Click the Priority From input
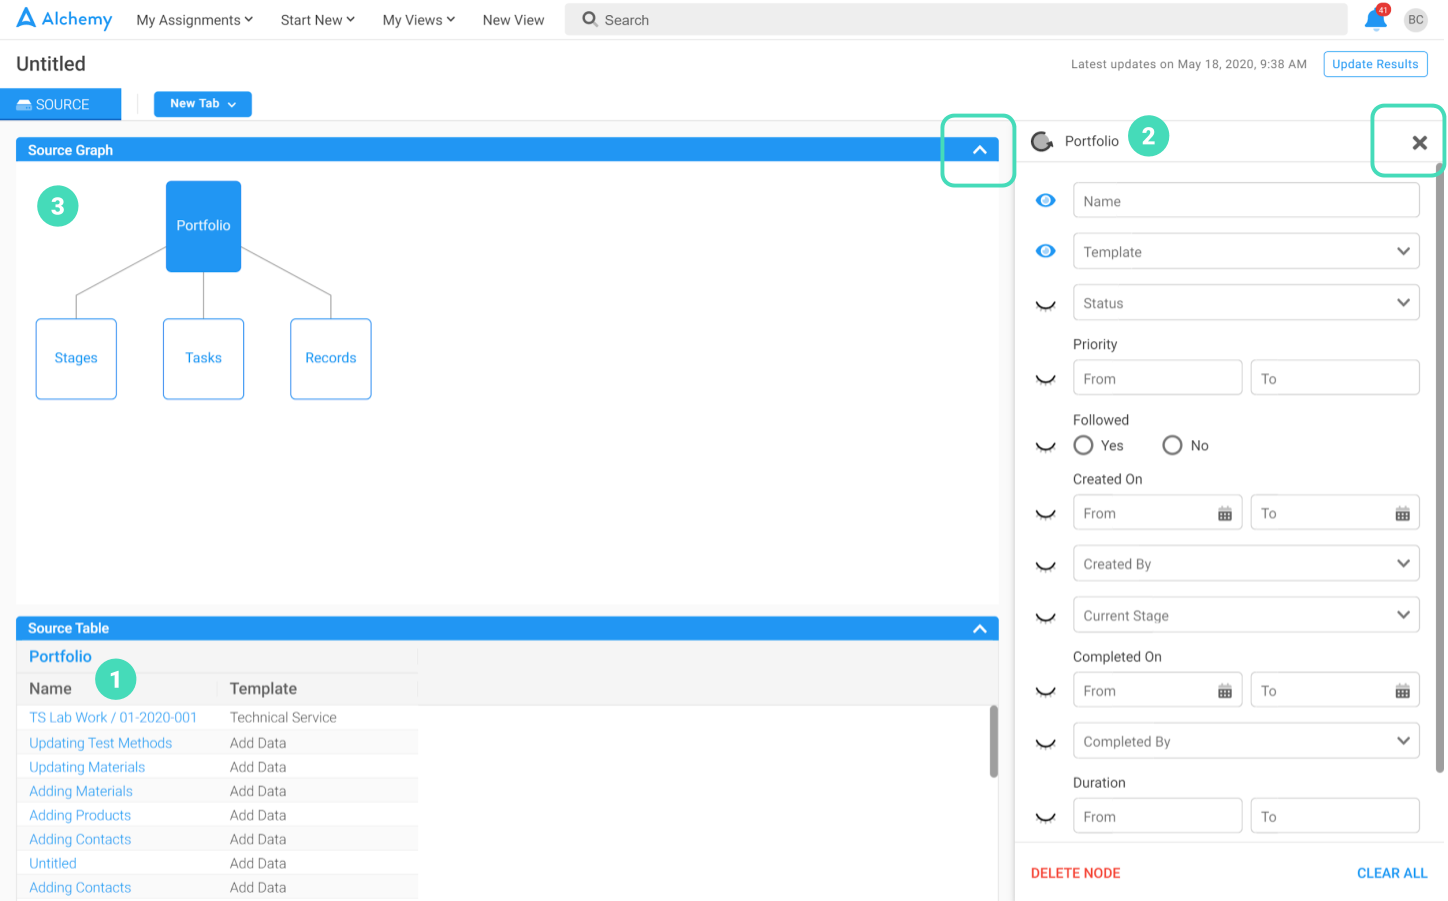The width and height of the screenshot is (1448, 901). [1158, 378]
